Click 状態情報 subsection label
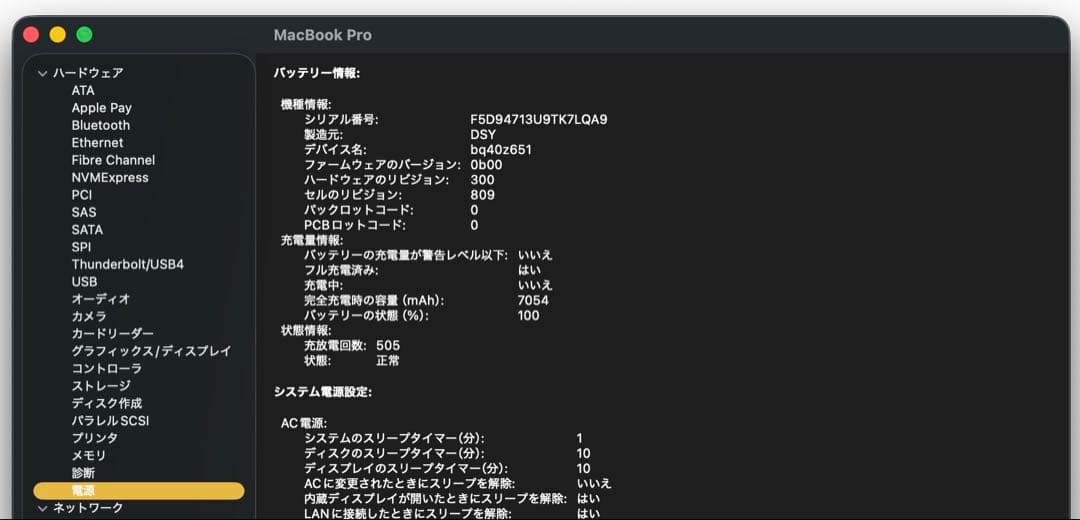Image resolution: width=1080 pixels, height=520 pixels. 307,331
